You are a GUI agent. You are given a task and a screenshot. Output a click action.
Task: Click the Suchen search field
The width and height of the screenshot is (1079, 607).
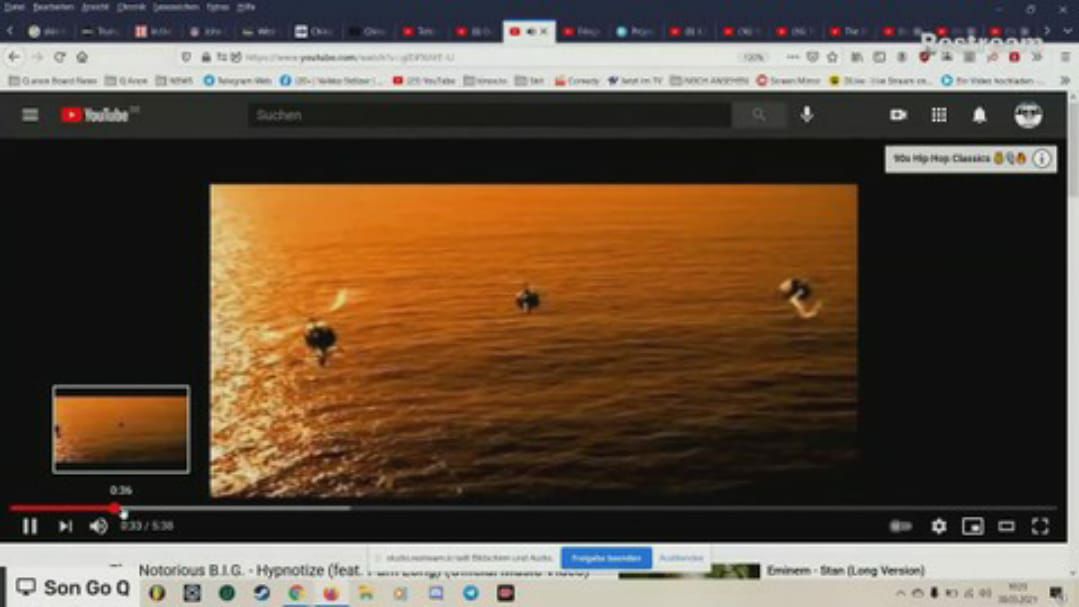tap(489, 115)
